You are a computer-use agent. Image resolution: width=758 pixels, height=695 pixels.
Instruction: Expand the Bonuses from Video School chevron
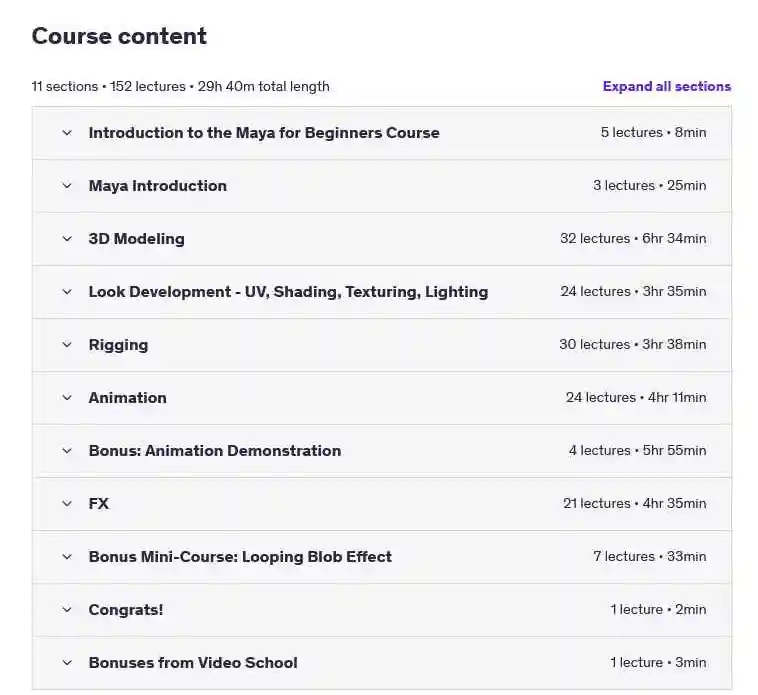67,663
